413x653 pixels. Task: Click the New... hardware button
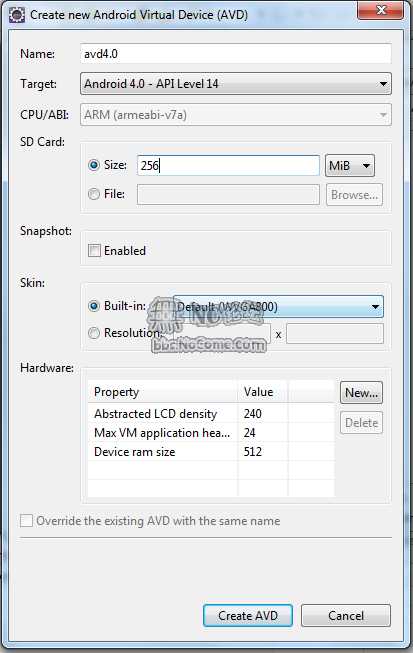(x=361, y=393)
